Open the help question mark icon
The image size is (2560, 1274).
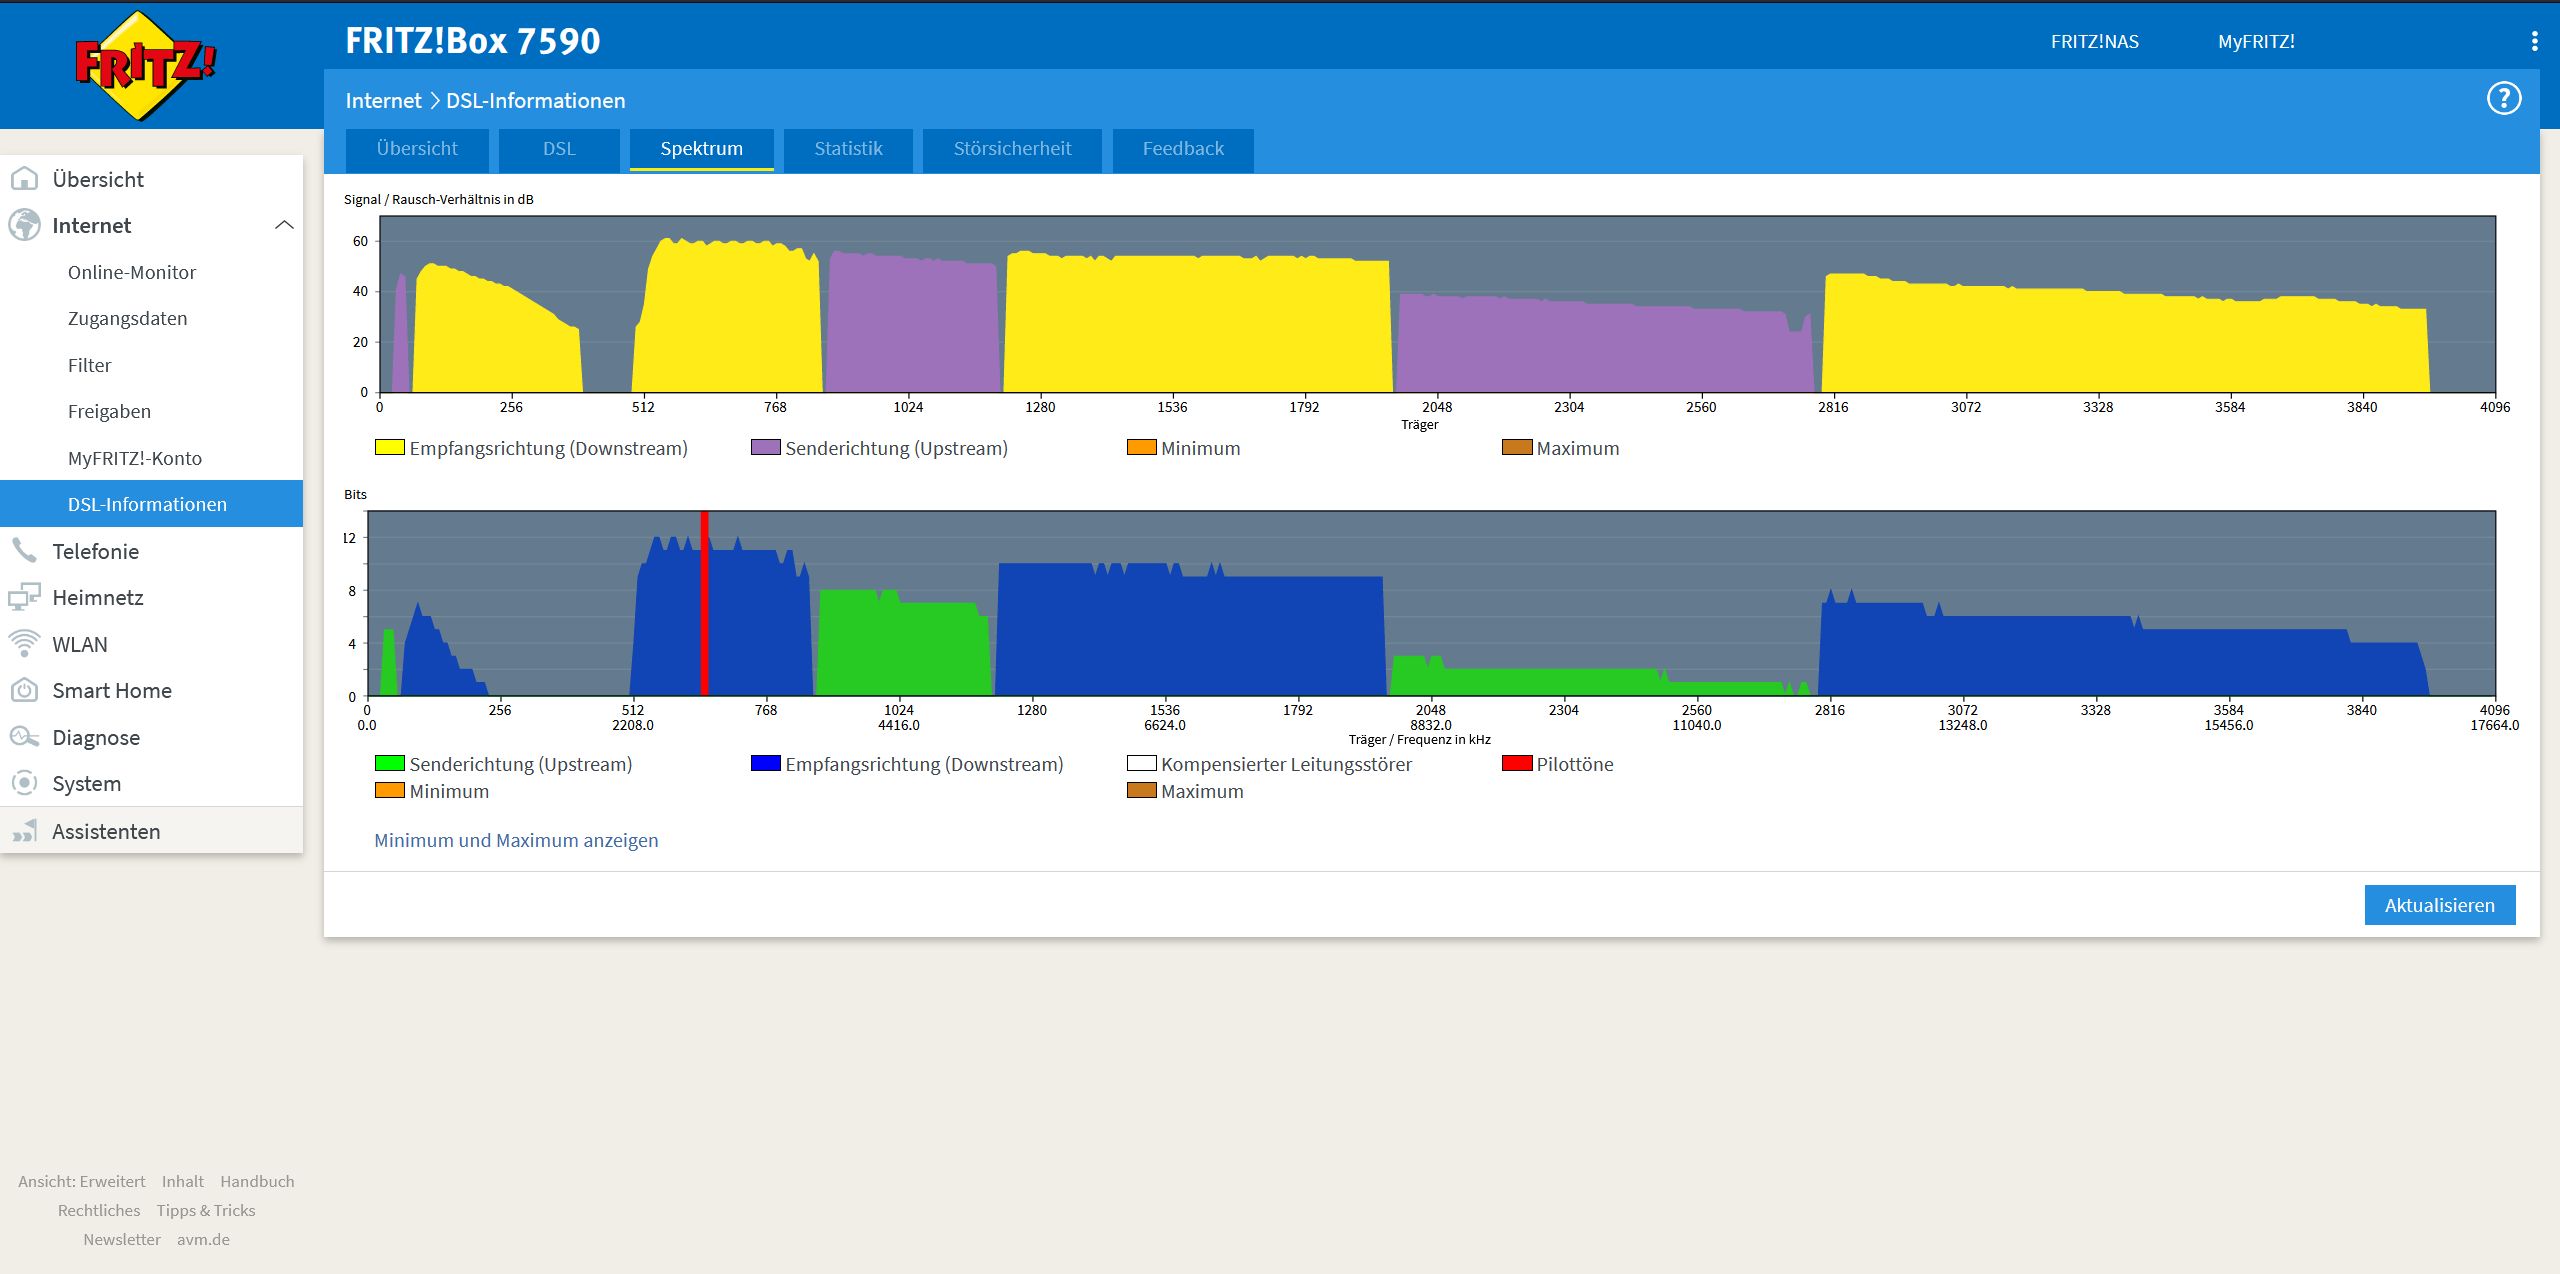[x=2503, y=99]
